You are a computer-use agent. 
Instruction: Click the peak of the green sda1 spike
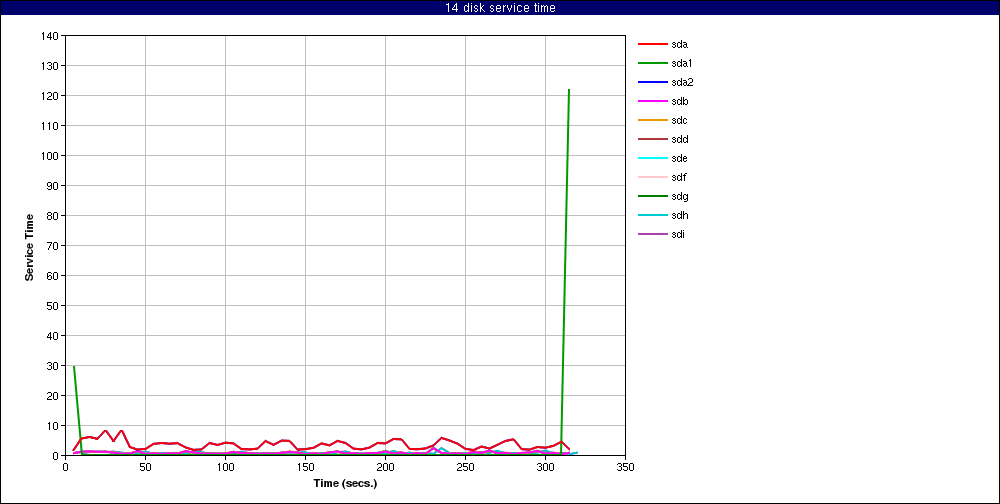[569, 90]
